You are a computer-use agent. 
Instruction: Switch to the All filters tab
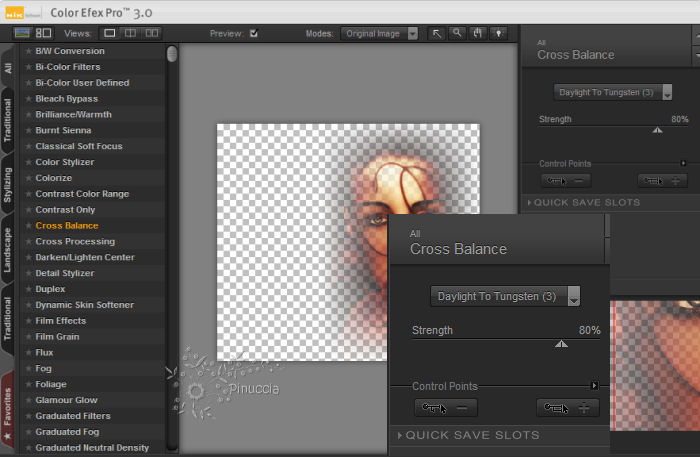[x=8, y=68]
